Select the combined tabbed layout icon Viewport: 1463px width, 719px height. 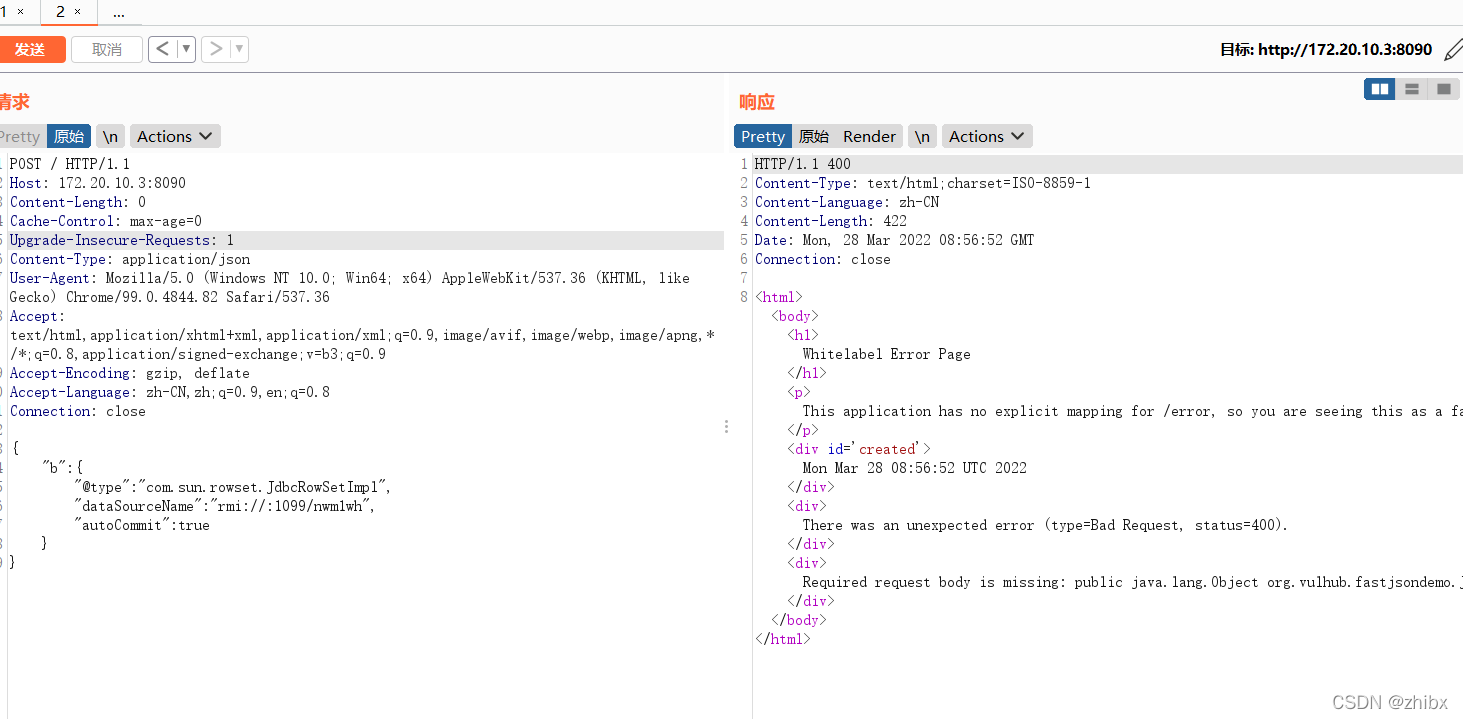(x=1443, y=89)
